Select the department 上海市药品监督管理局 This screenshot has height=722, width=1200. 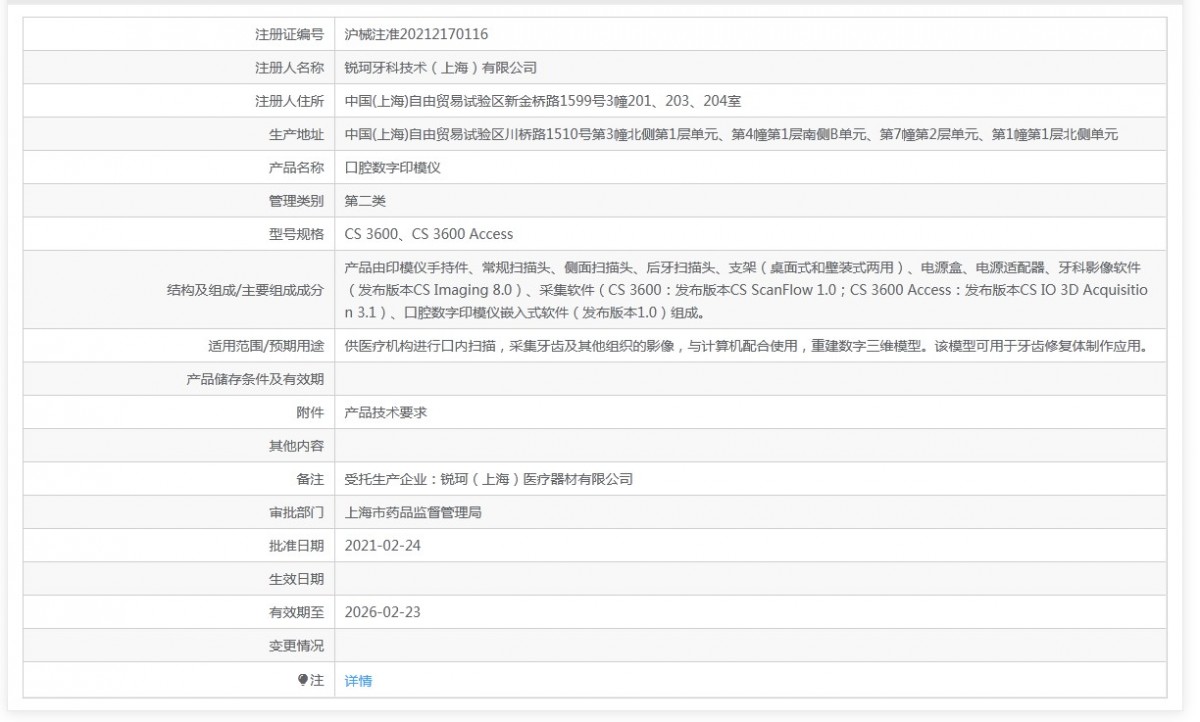pyautogui.click(x=414, y=512)
